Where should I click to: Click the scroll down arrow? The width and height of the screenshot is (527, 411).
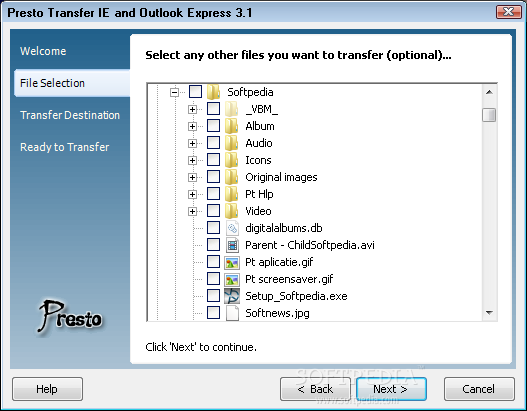click(x=489, y=313)
